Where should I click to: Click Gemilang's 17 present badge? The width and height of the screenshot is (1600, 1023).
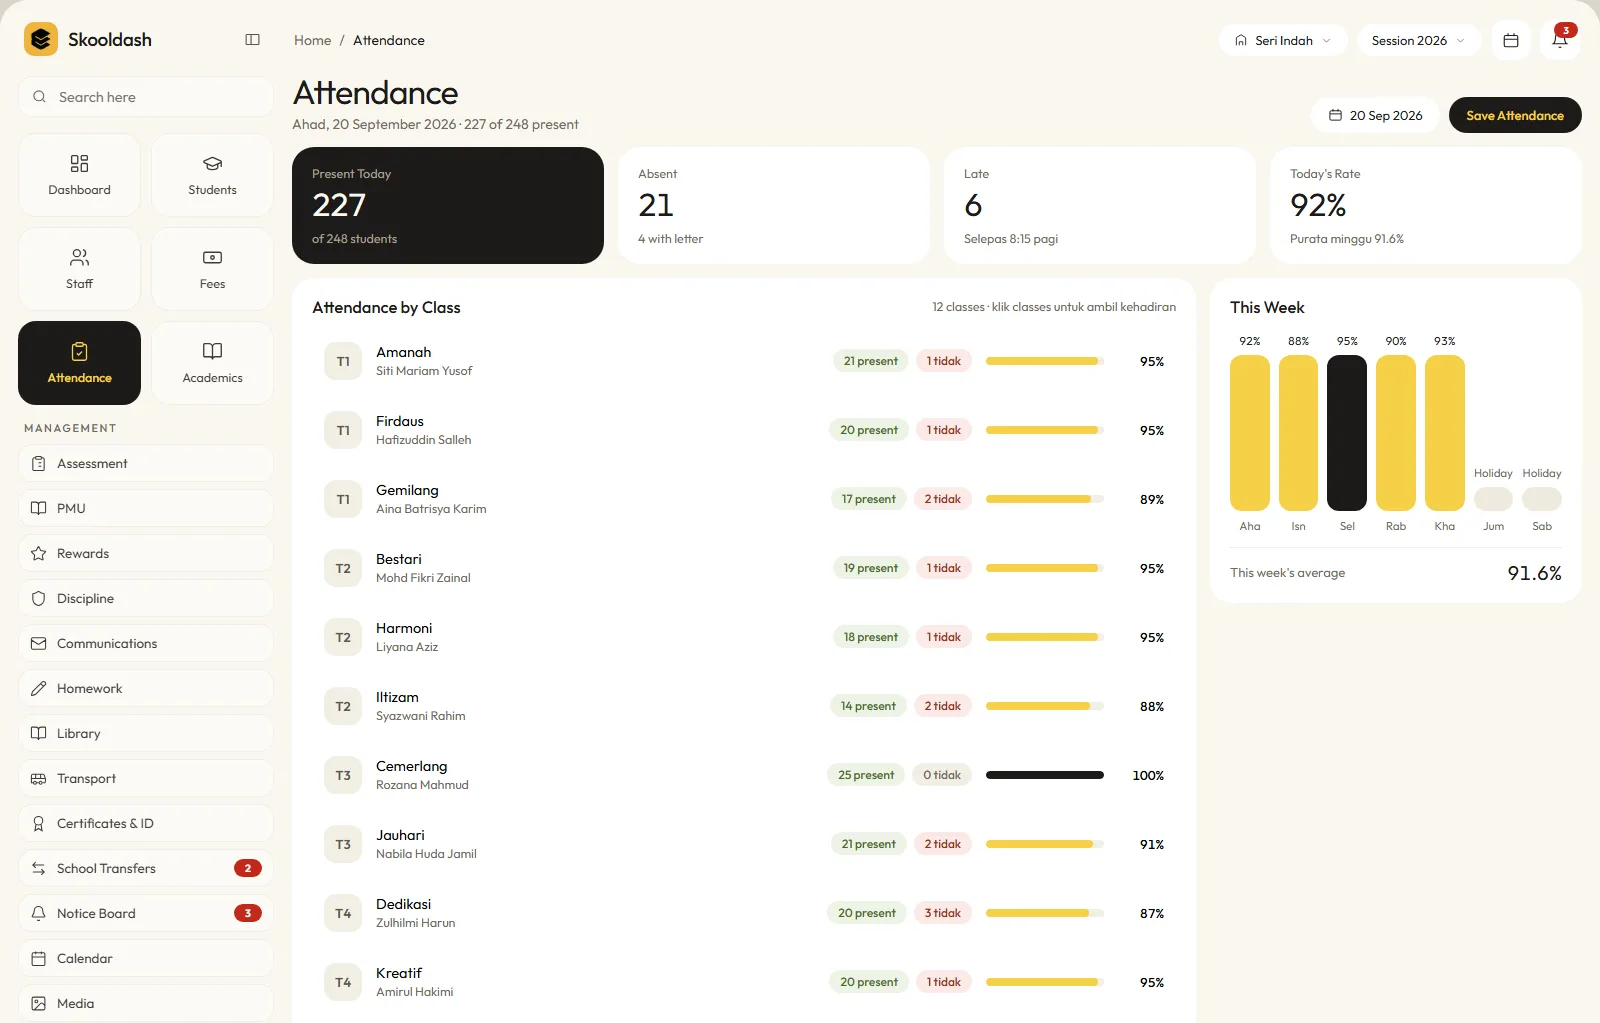tap(868, 499)
